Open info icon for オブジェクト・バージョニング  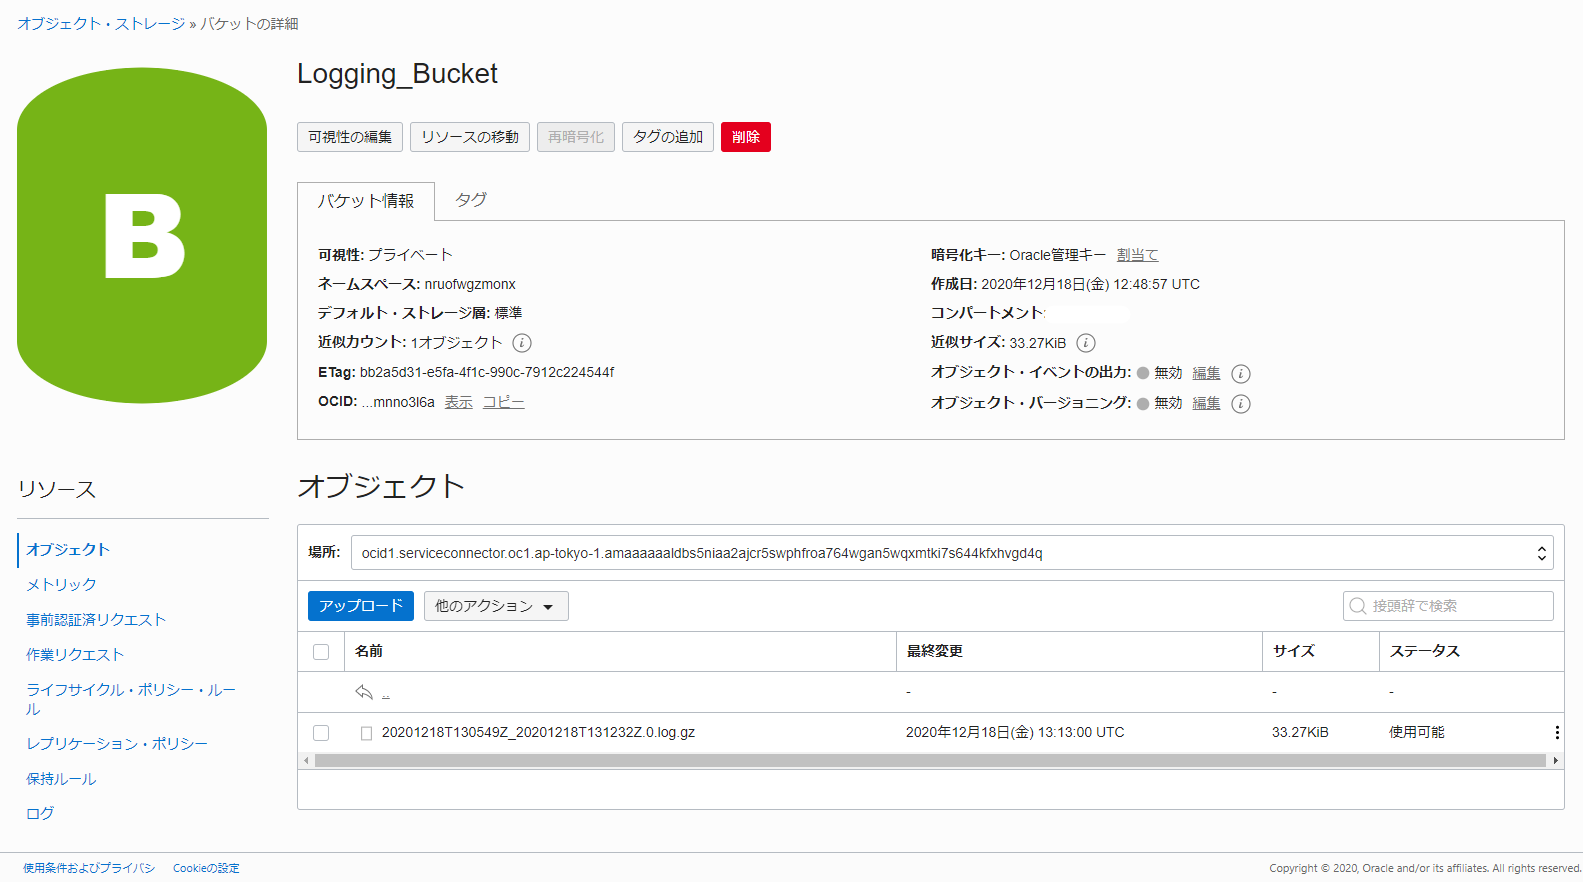click(x=1241, y=404)
